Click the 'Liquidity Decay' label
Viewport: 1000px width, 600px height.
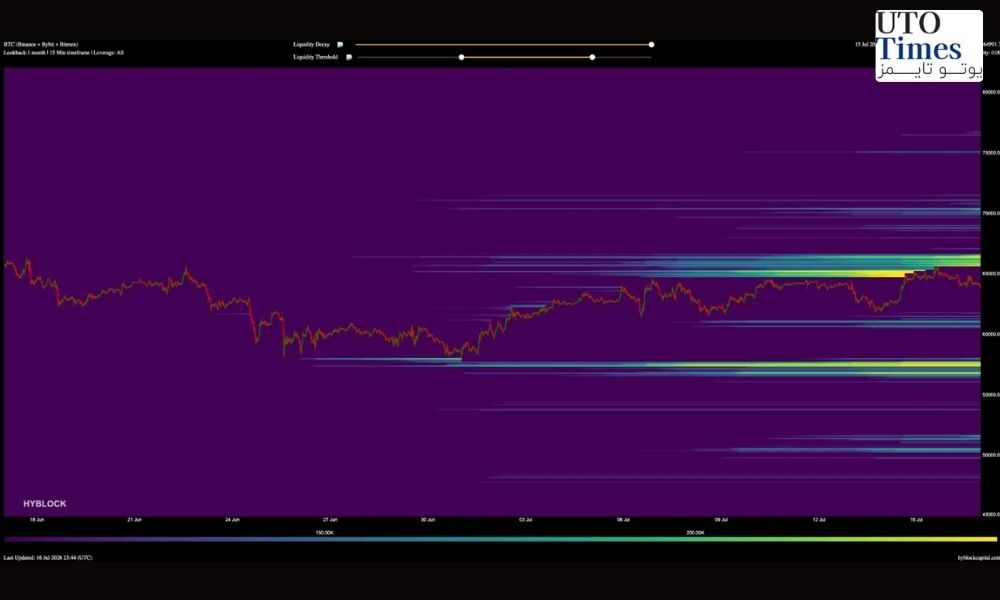(311, 45)
